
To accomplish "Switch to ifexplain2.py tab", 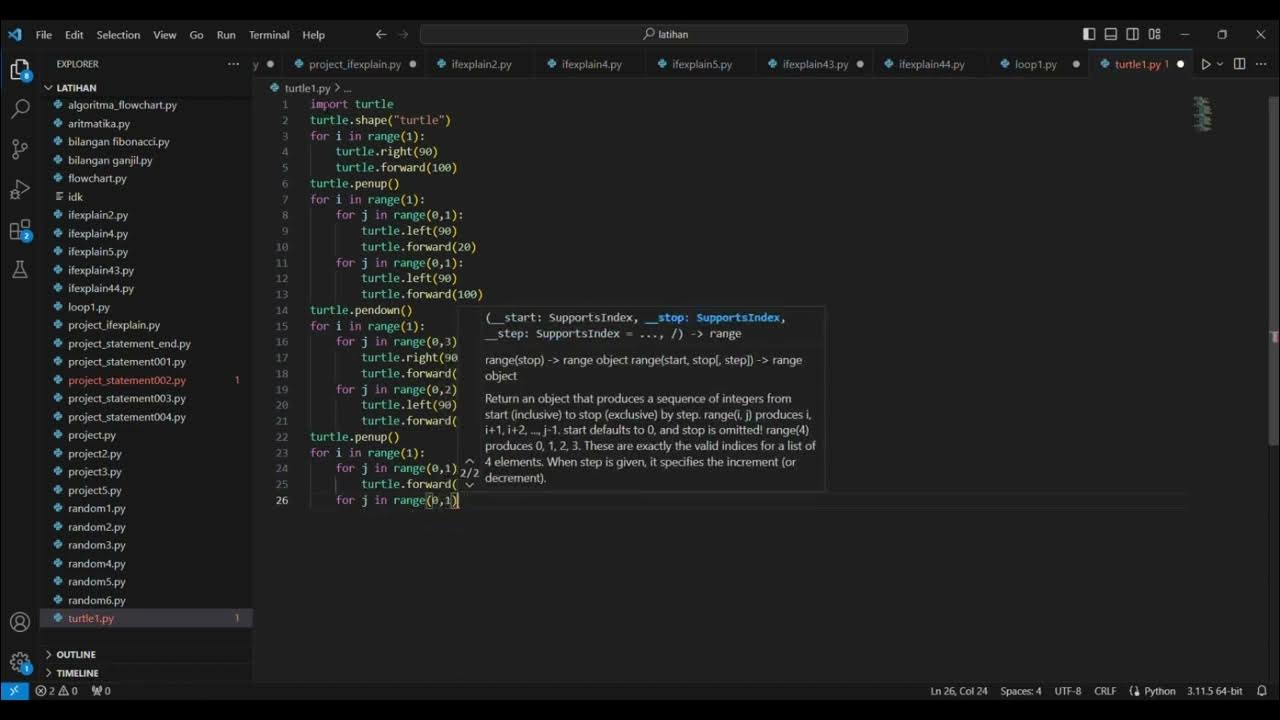I will coord(481,64).
